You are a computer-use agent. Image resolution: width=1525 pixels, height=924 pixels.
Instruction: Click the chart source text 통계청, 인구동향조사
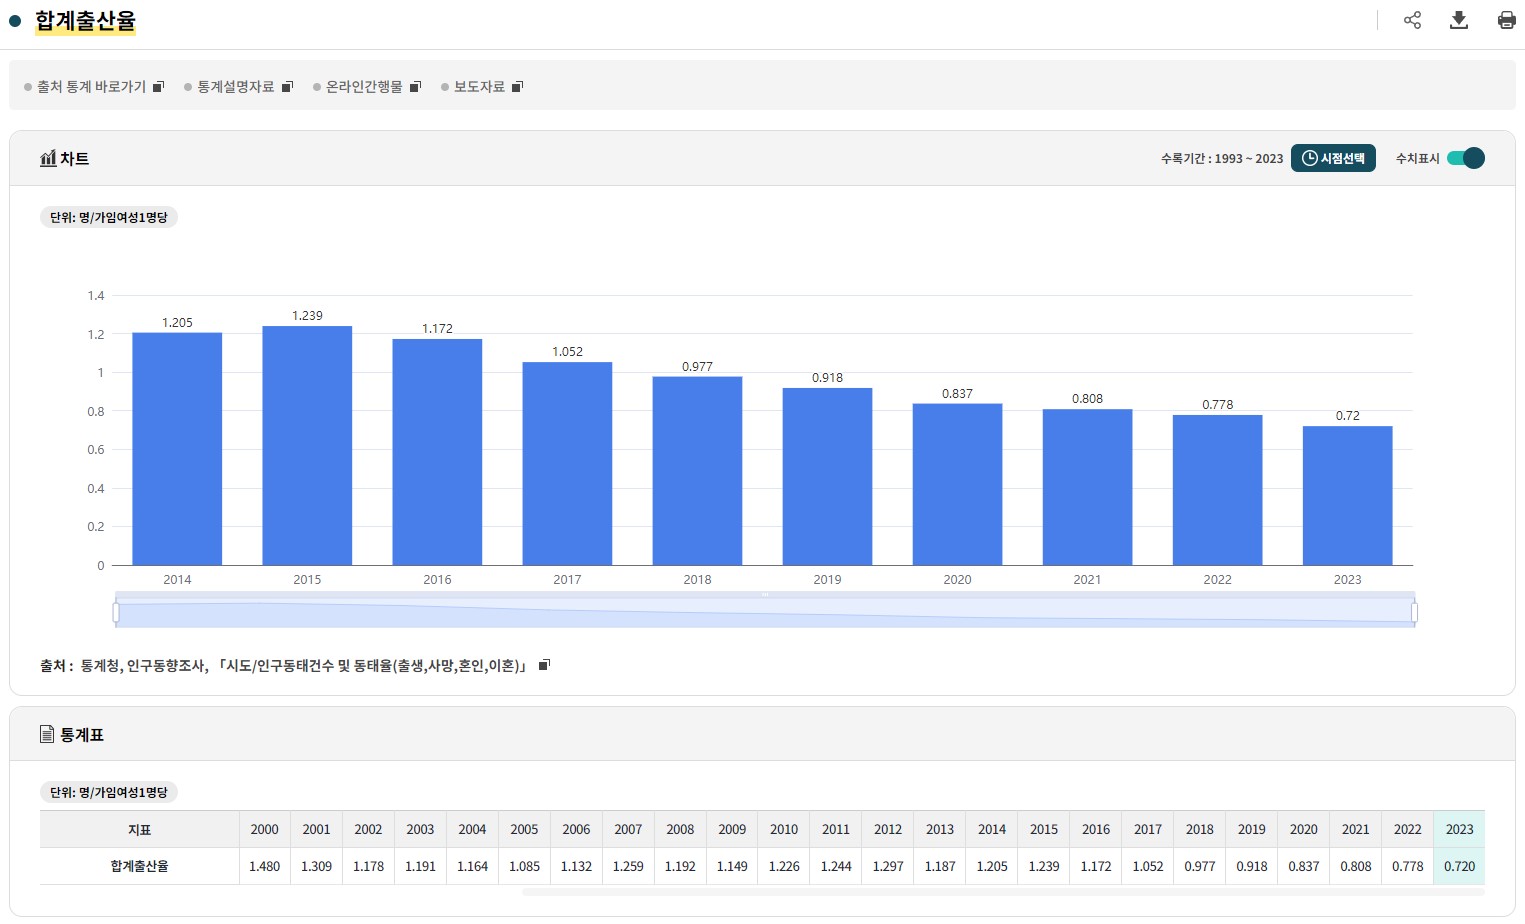tap(144, 665)
